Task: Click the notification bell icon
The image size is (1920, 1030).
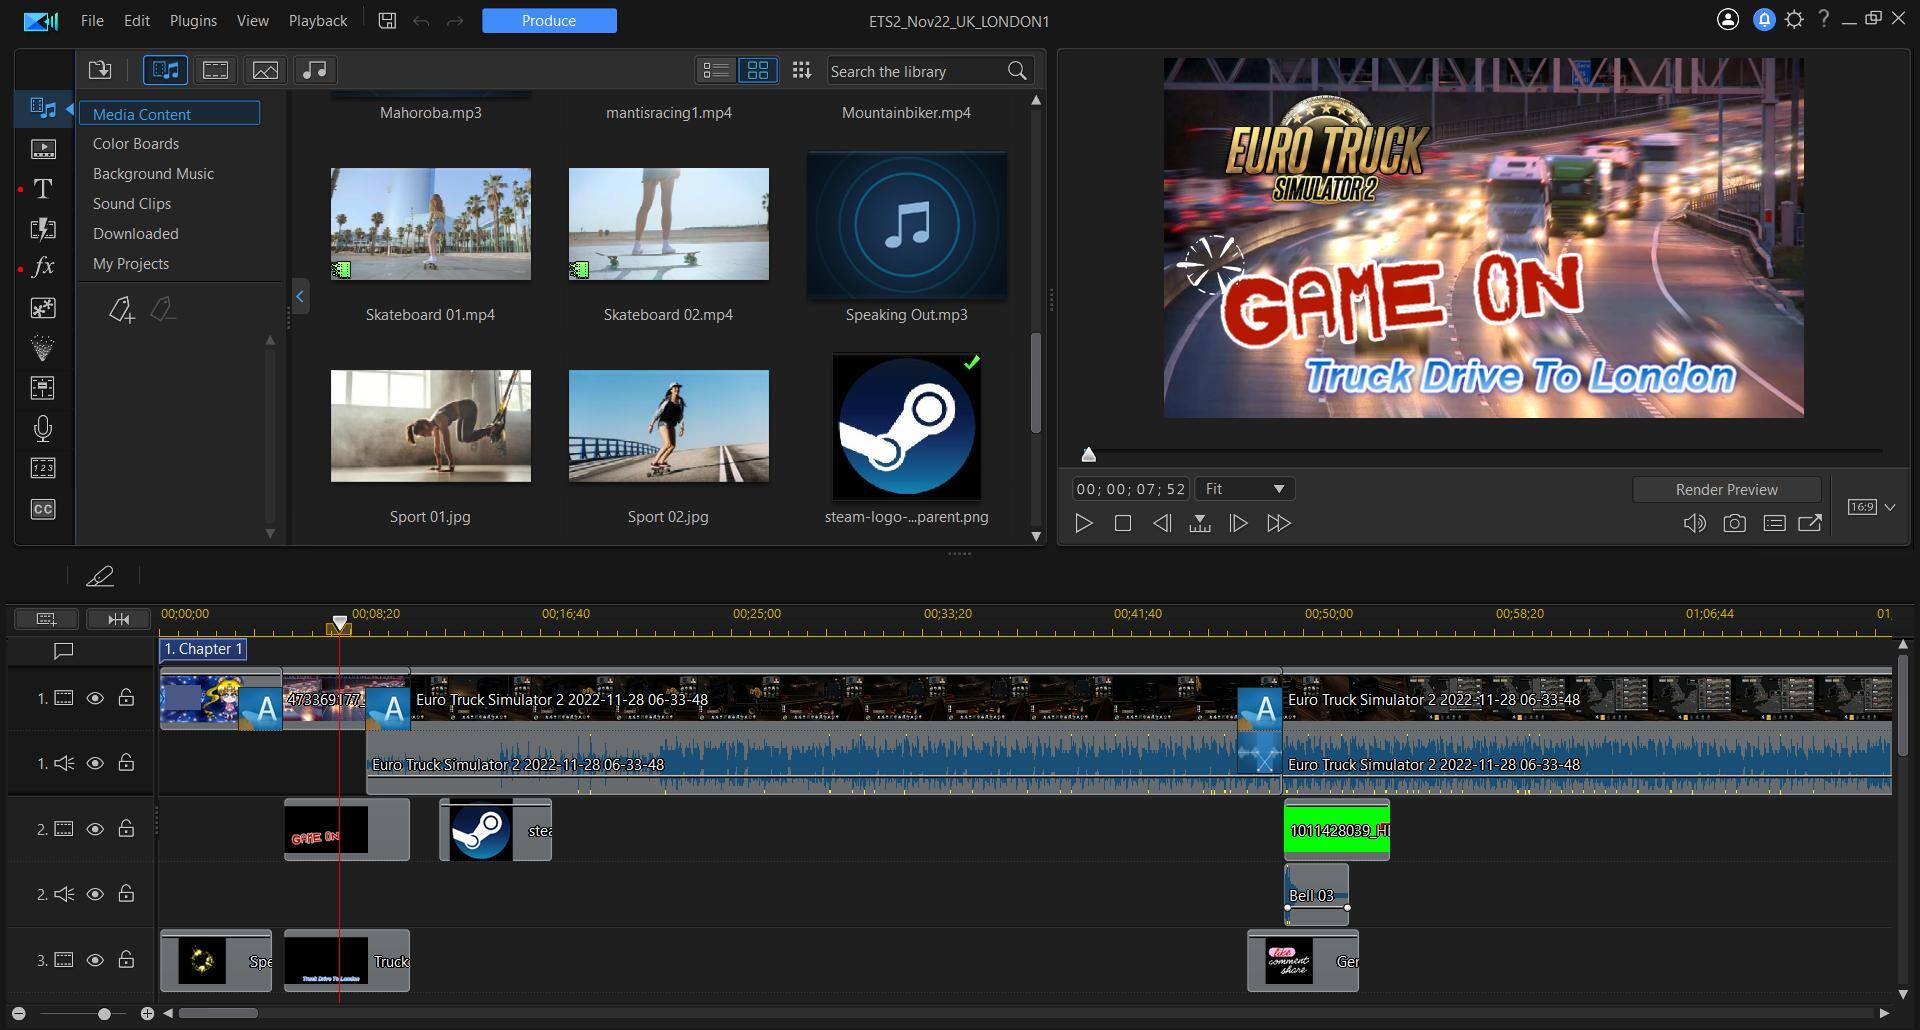Action: click(x=1764, y=20)
